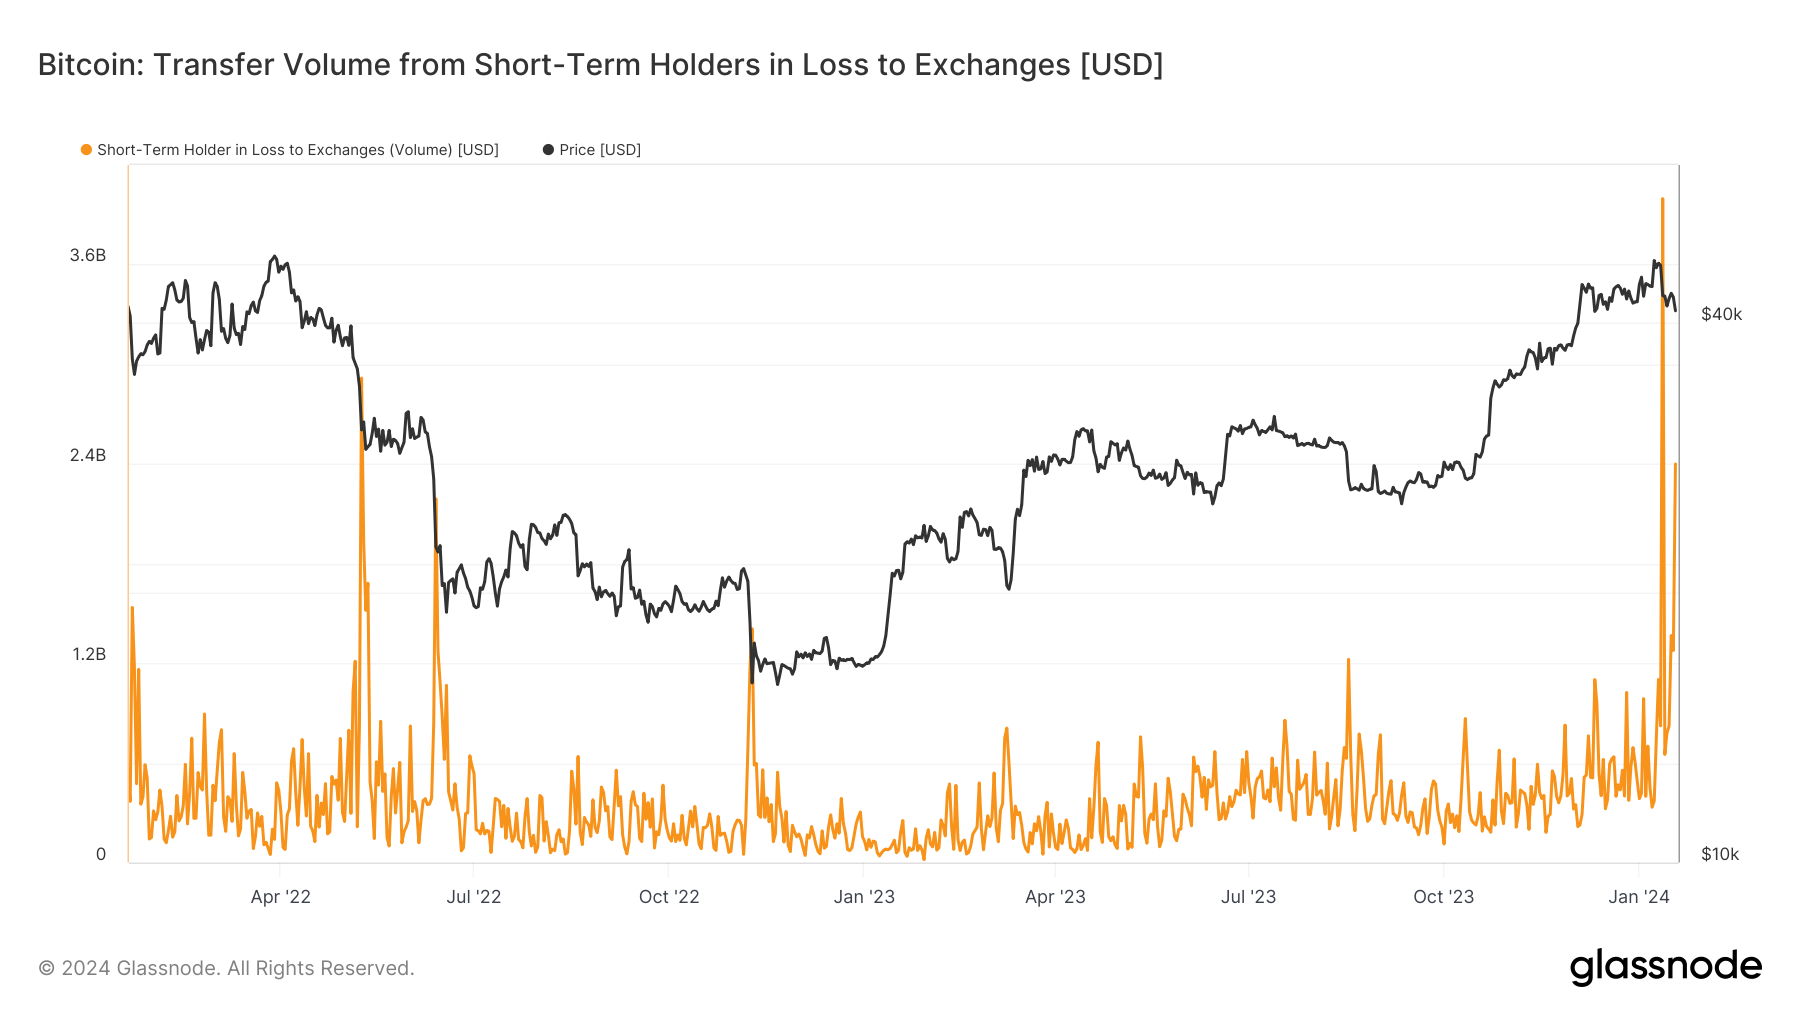Click the $10k price axis label

coord(1720,854)
